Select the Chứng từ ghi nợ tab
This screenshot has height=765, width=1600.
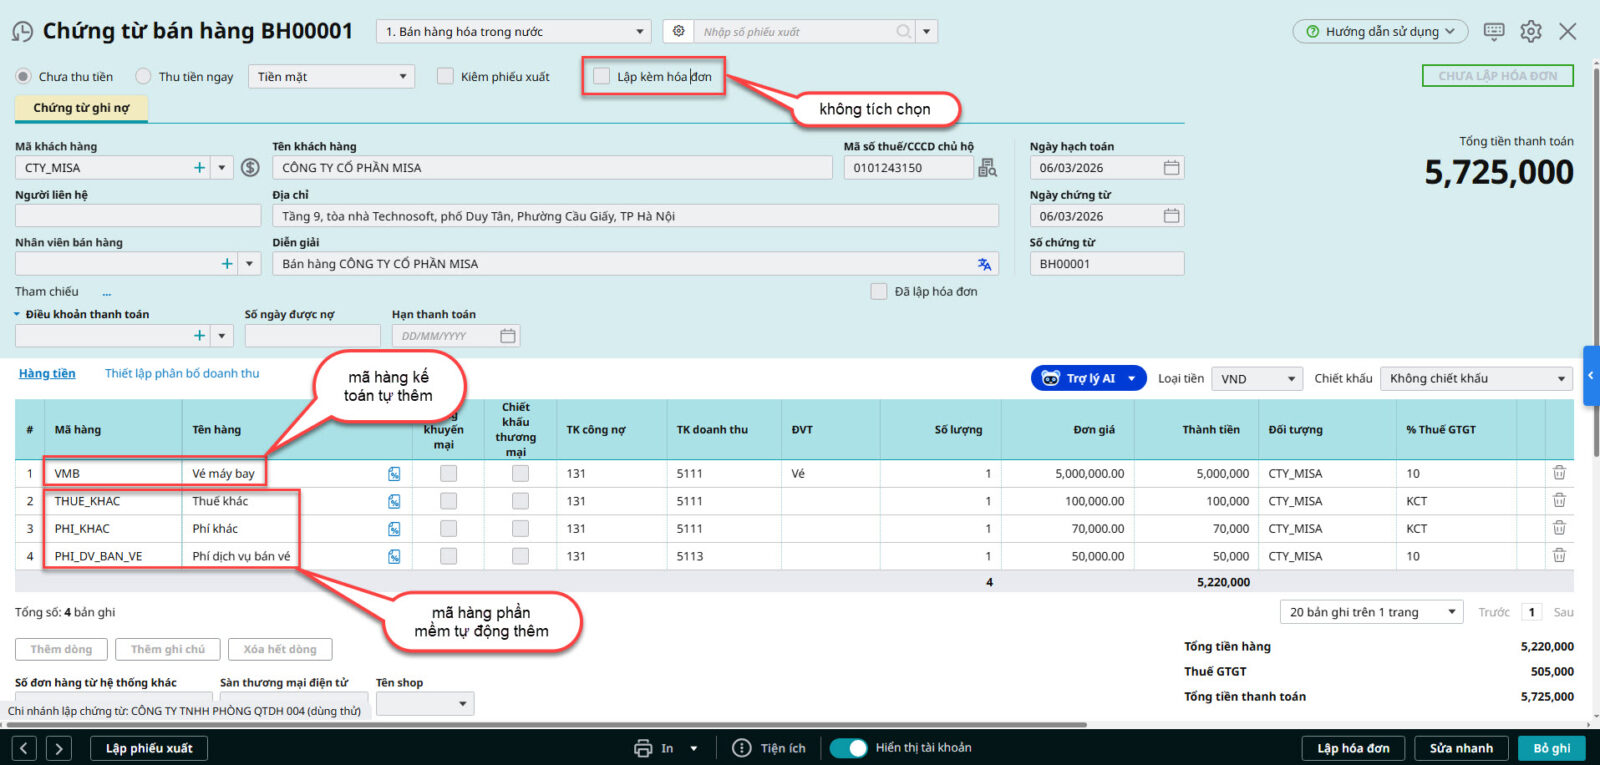[81, 108]
